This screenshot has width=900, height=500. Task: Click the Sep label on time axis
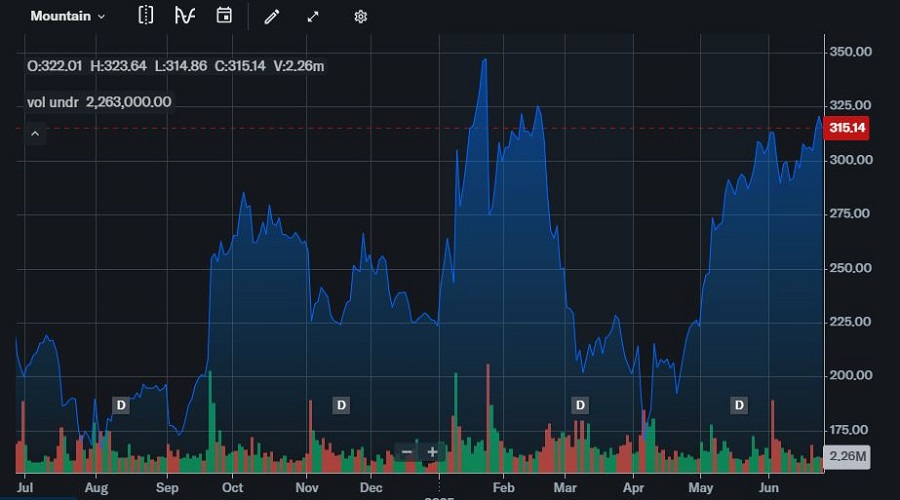pos(167,487)
